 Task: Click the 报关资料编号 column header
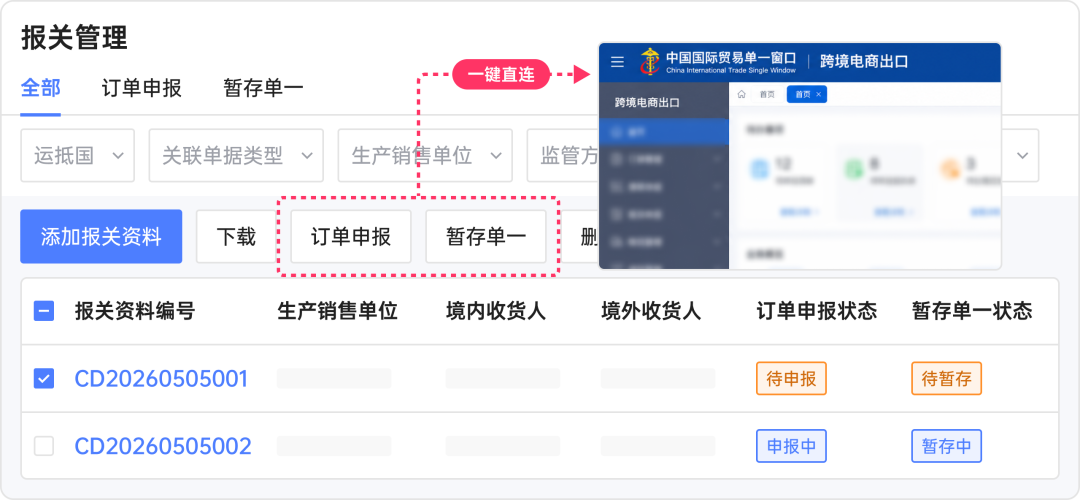pos(135,311)
